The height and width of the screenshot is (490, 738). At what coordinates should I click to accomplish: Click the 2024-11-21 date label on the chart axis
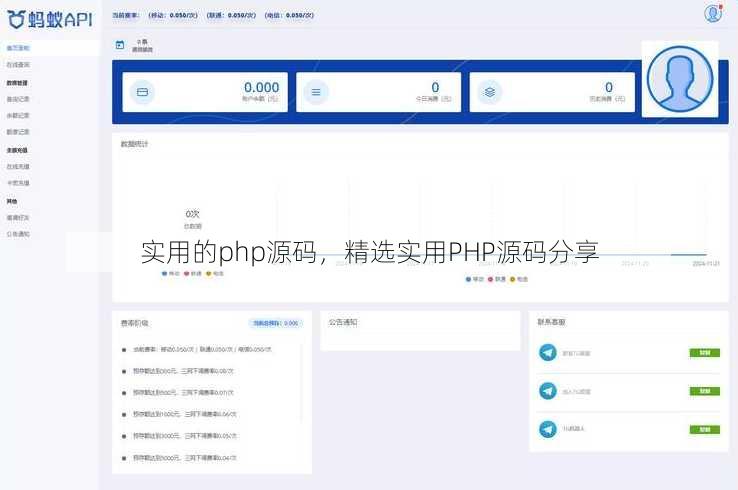coord(706,264)
